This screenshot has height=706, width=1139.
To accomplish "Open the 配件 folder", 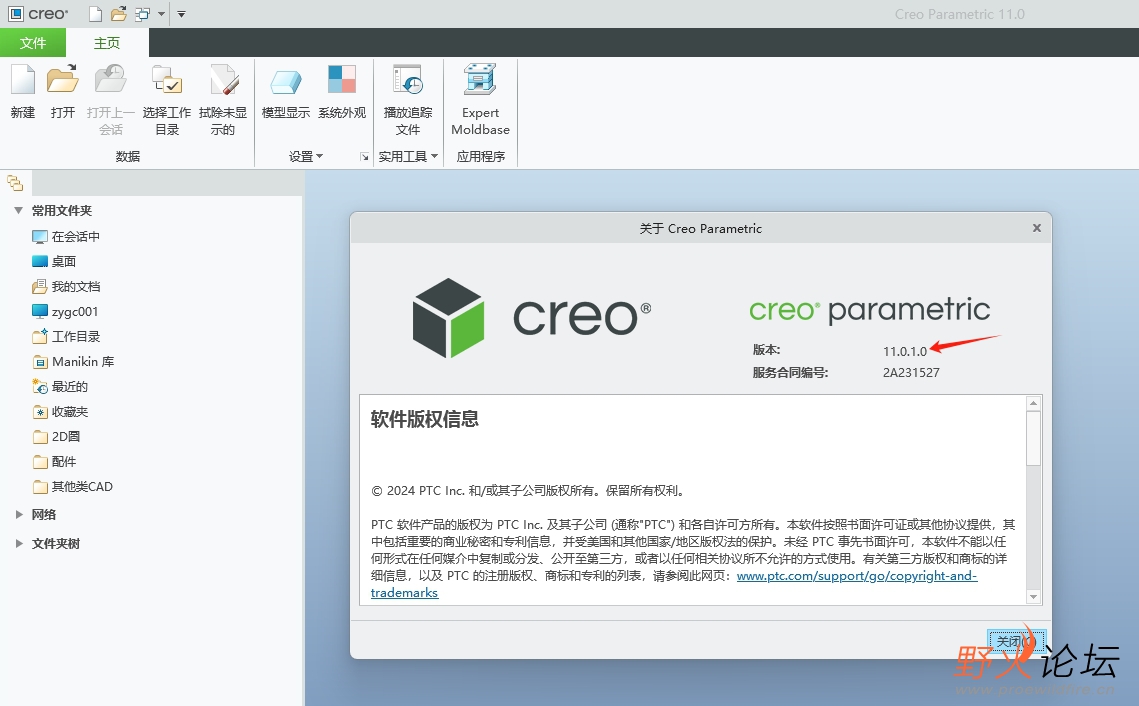I will [x=54, y=462].
